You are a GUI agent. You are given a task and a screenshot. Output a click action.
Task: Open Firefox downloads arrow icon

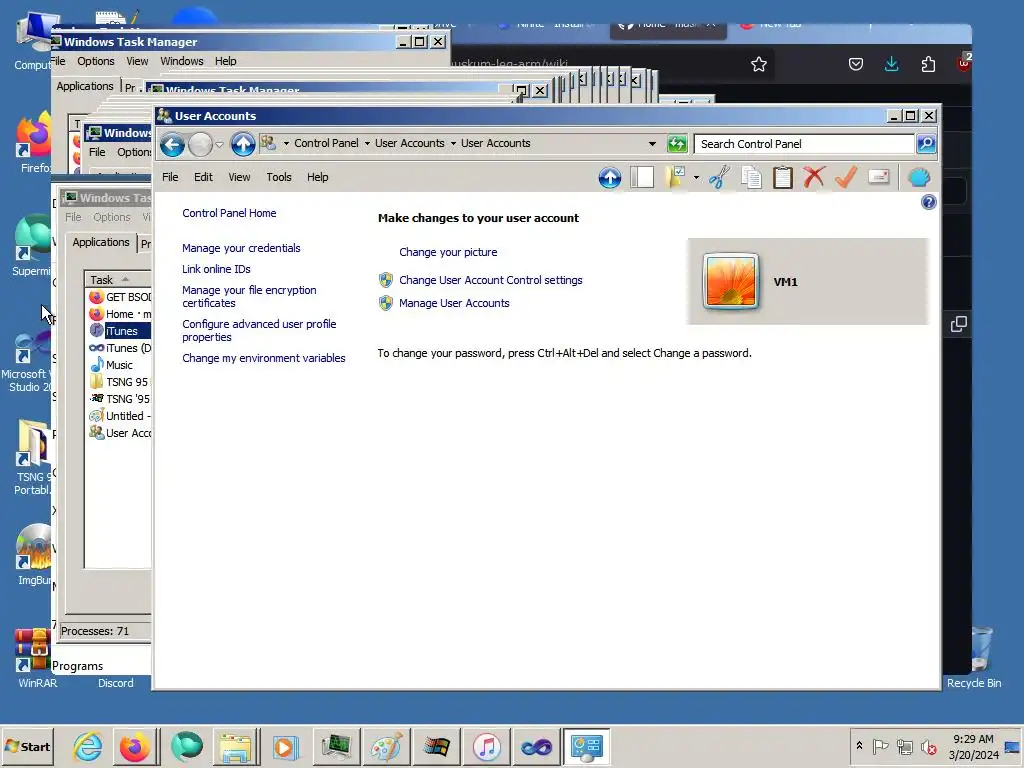[891, 64]
